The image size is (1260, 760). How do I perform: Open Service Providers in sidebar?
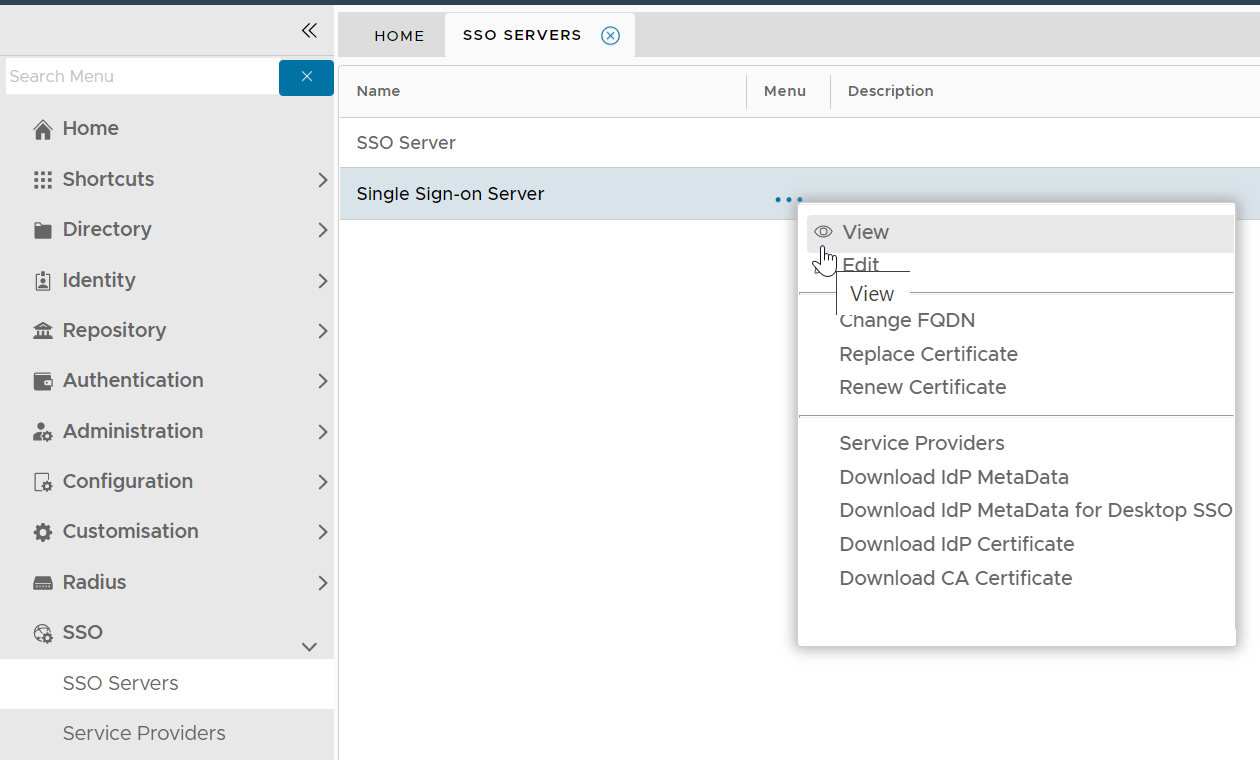point(144,733)
